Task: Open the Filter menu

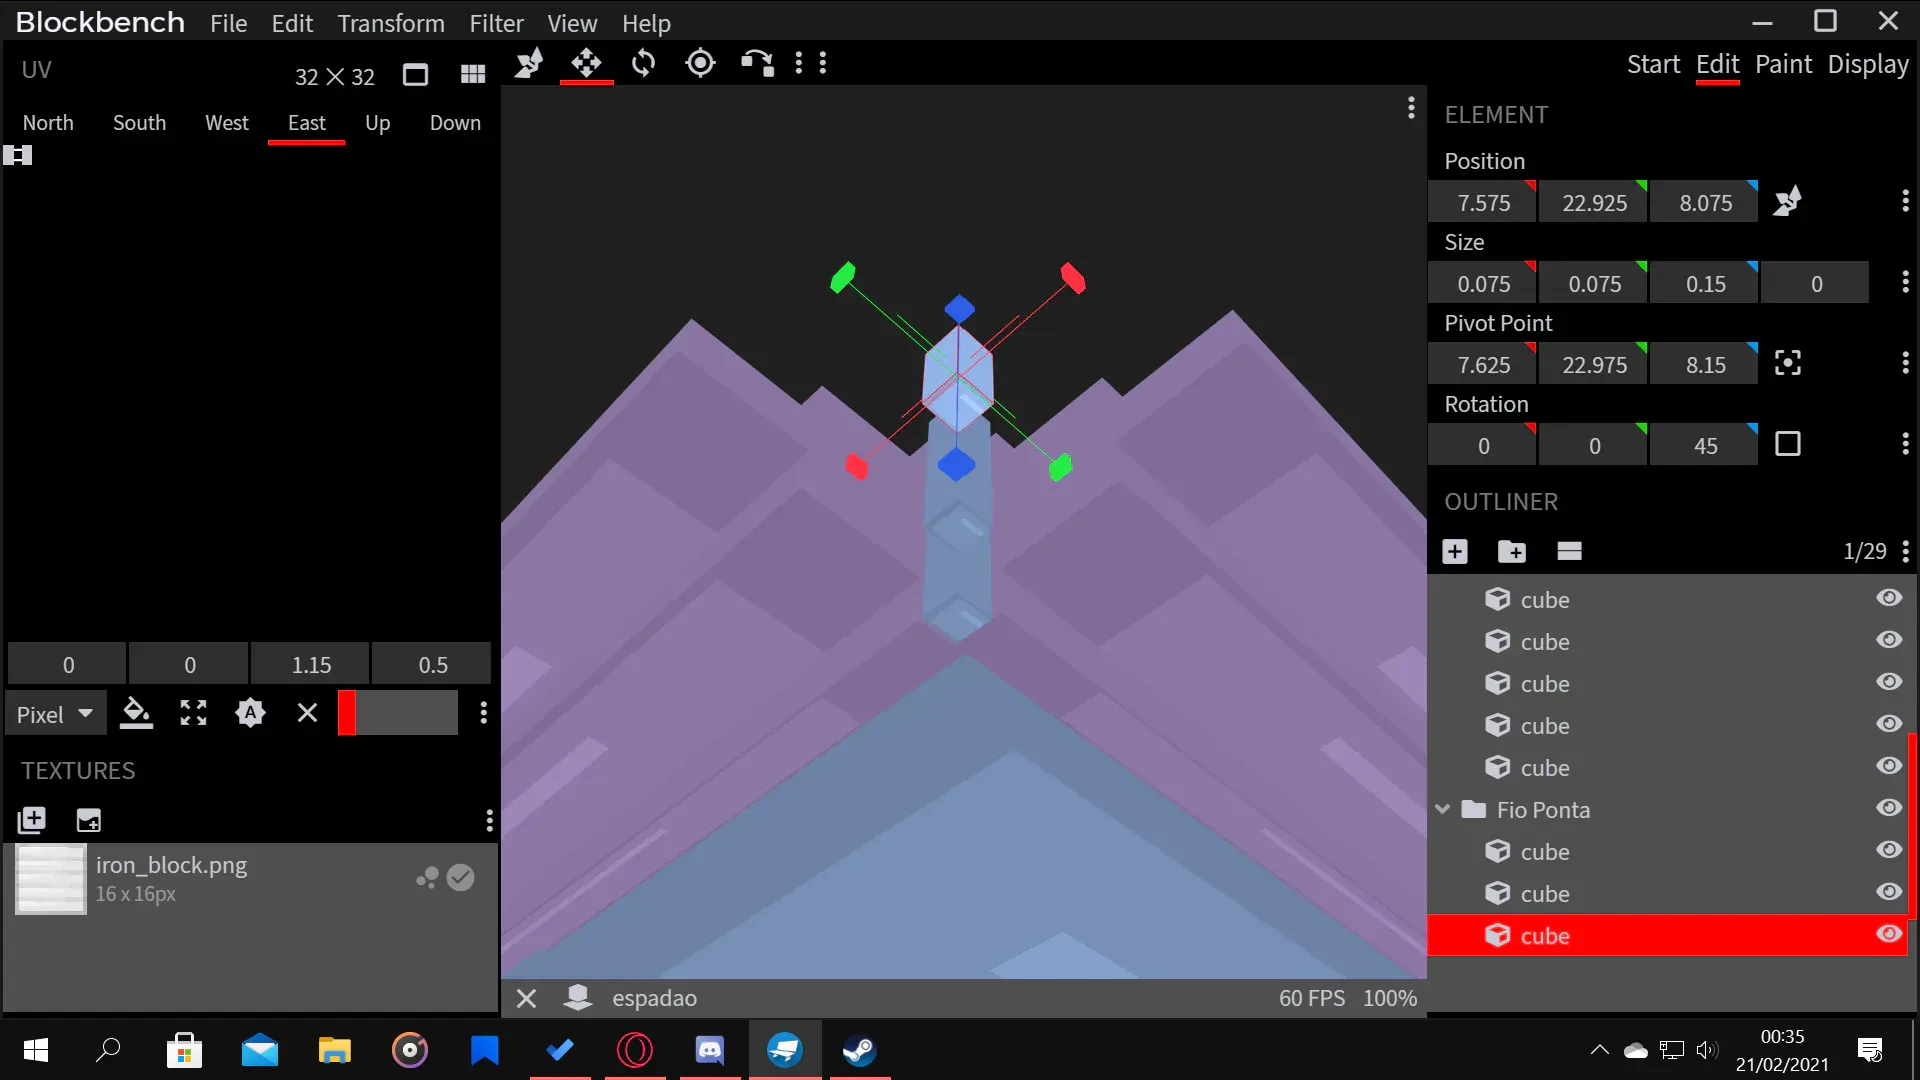Action: pos(496,23)
